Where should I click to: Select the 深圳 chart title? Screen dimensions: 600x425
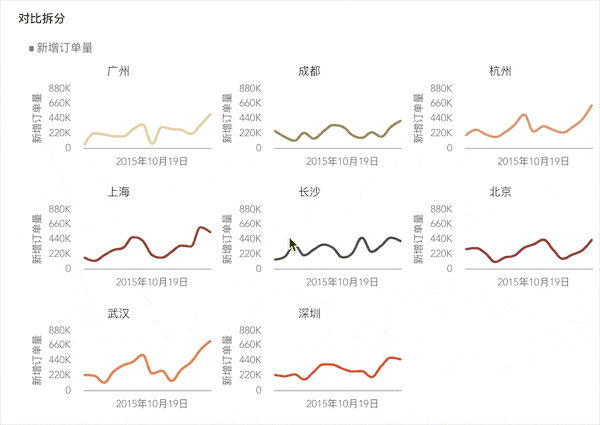(310, 314)
